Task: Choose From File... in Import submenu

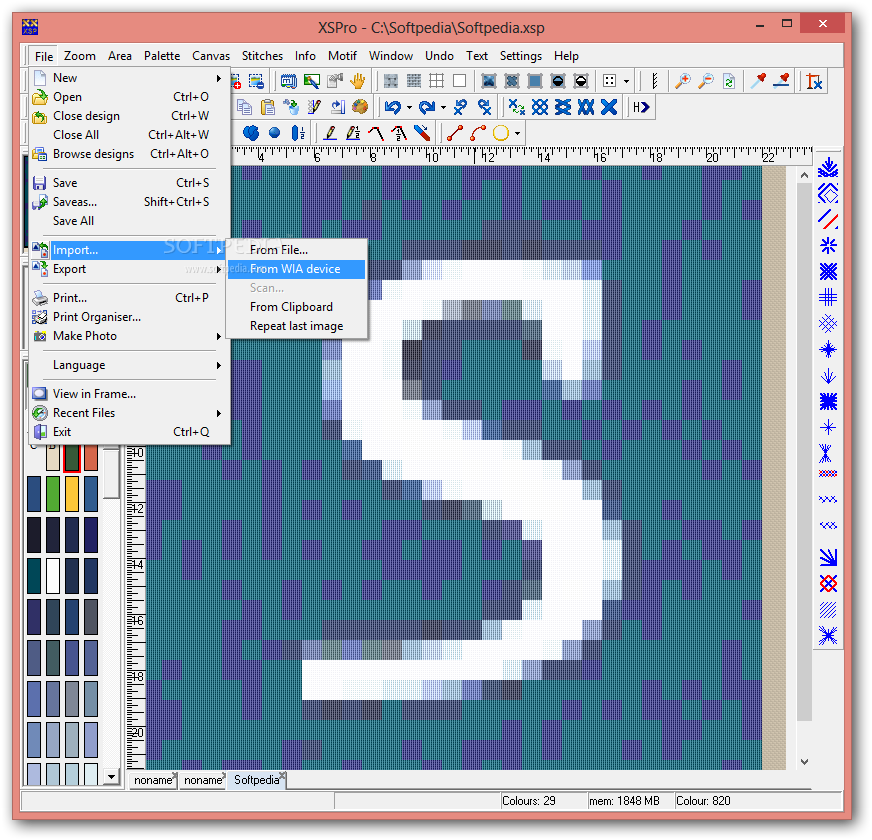Action: tap(296, 250)
